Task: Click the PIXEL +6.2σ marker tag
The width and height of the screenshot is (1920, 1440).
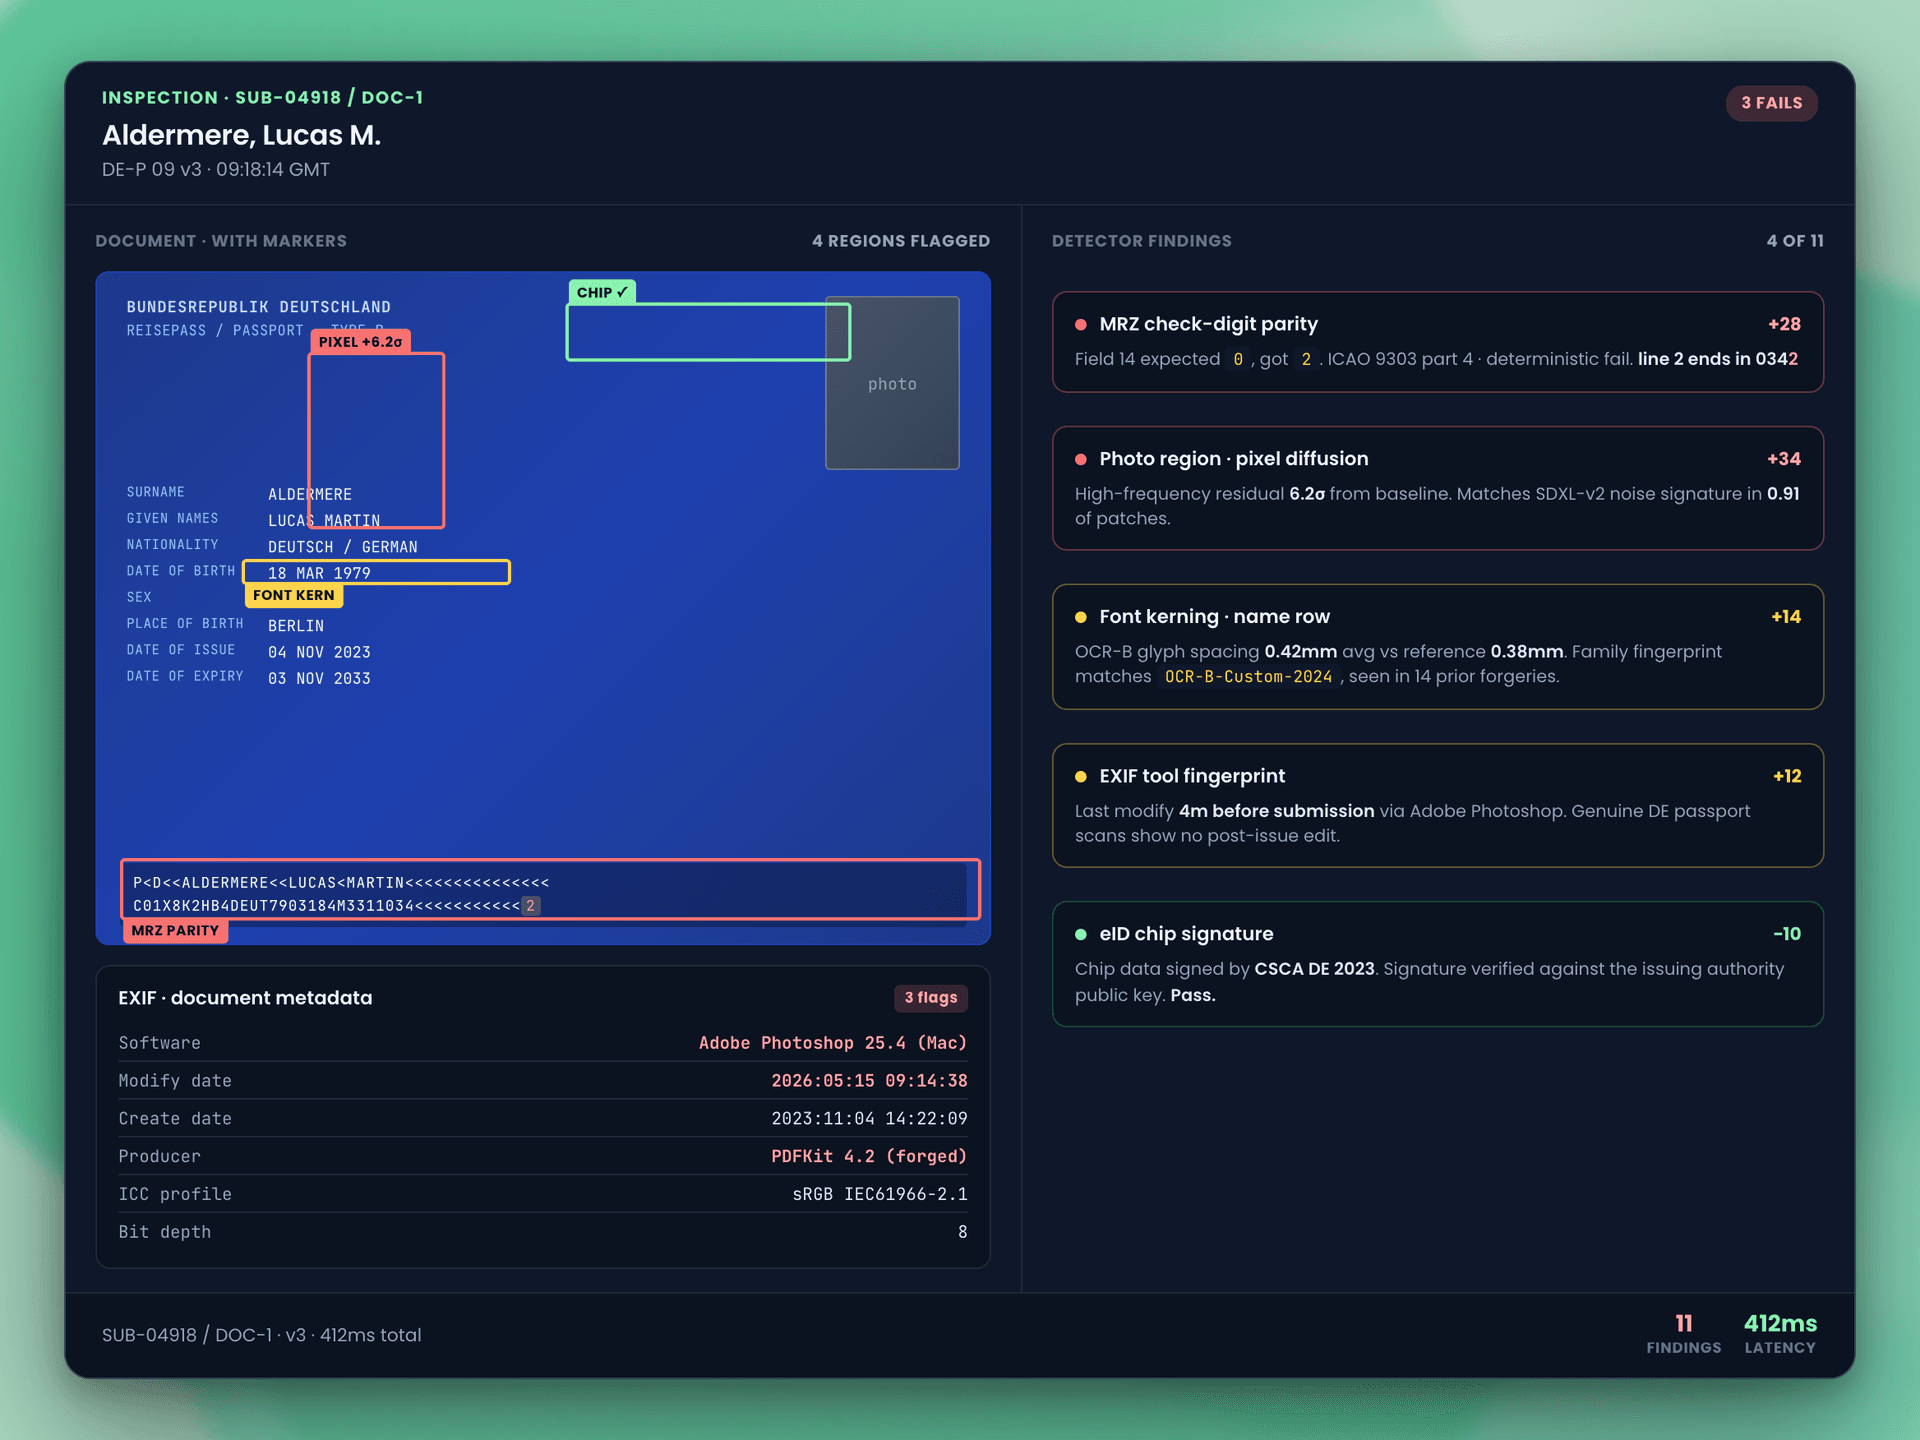Action: tap(360, 341)
